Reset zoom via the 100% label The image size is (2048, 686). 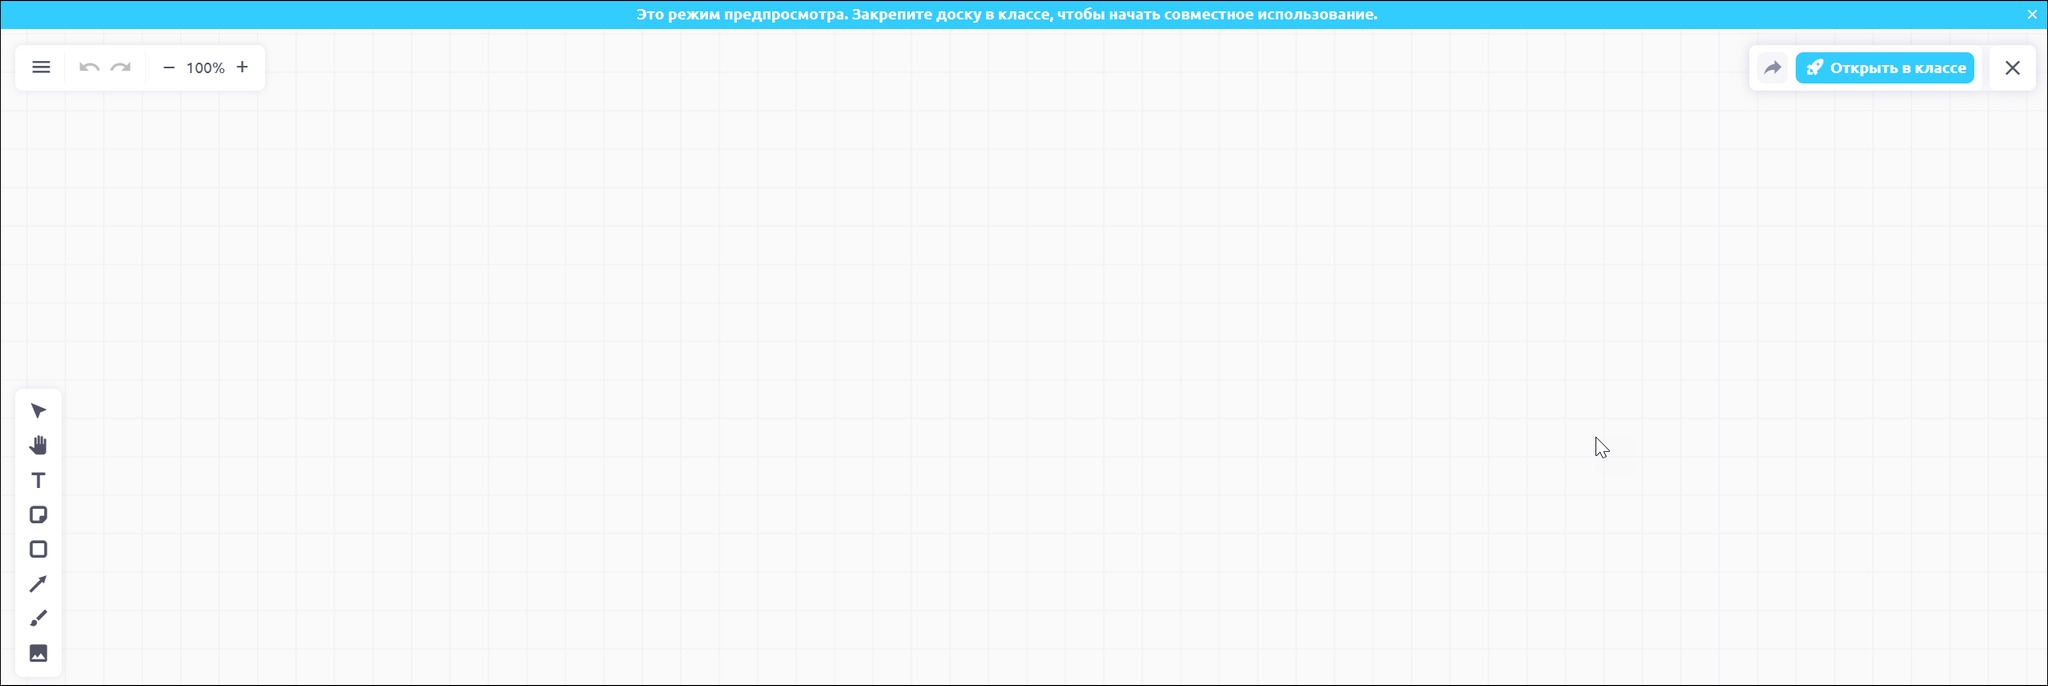click(205, 68)
